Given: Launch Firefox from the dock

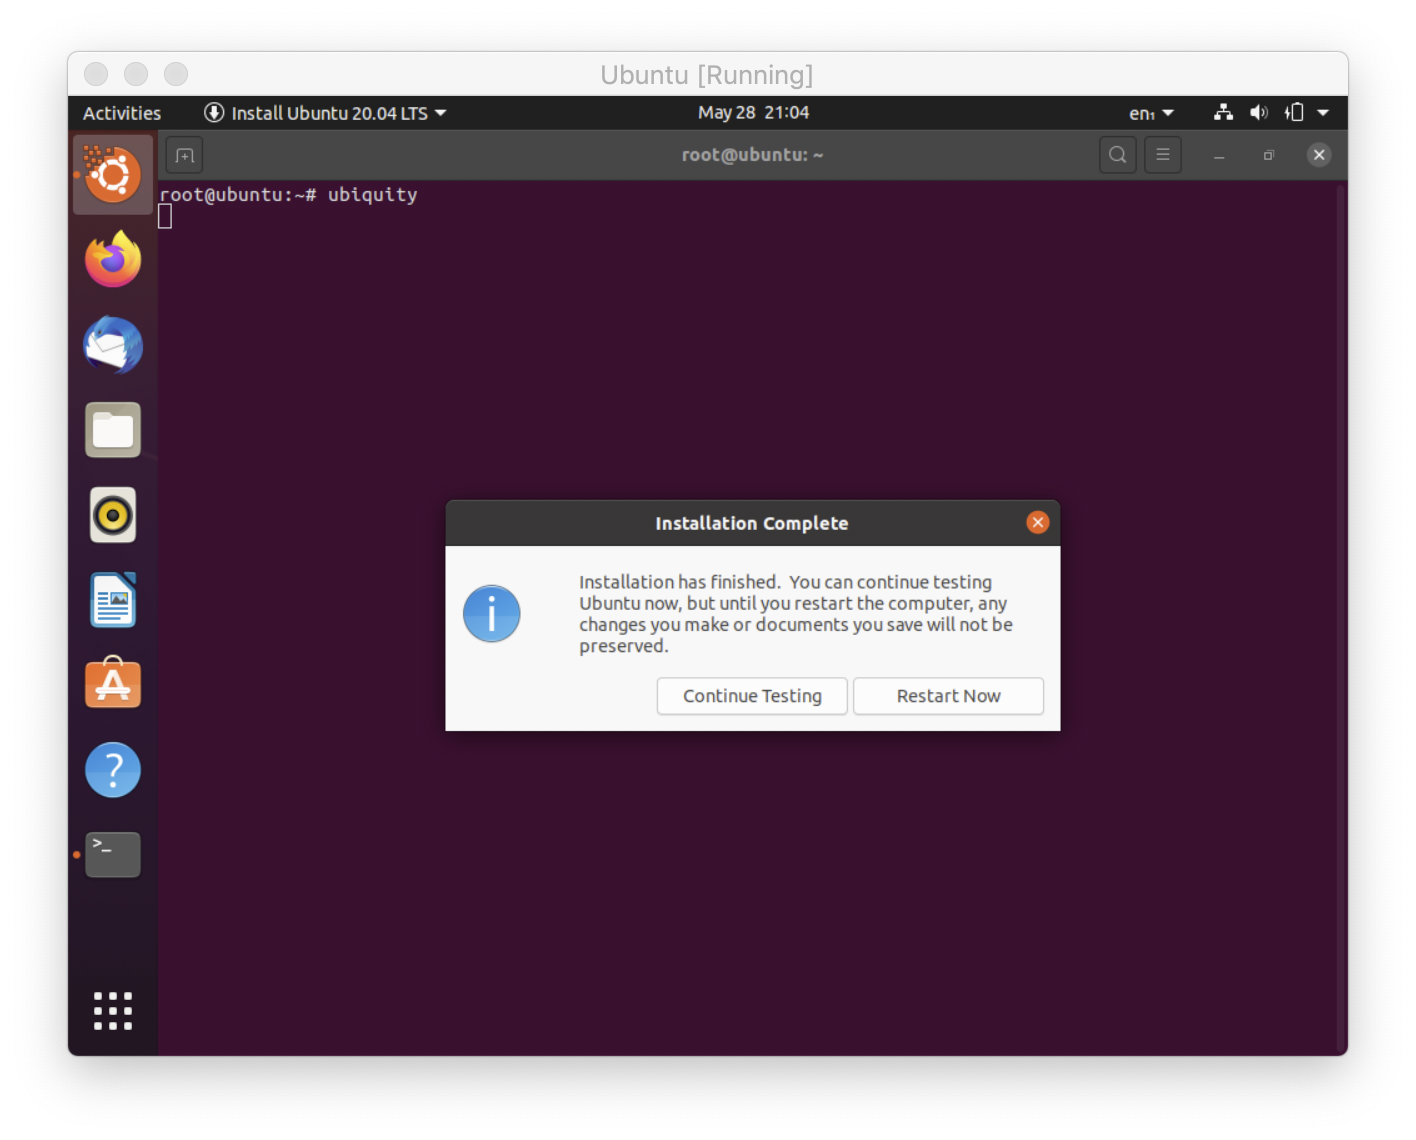Looking at the screenshot, I should click(x=113, y=259).
